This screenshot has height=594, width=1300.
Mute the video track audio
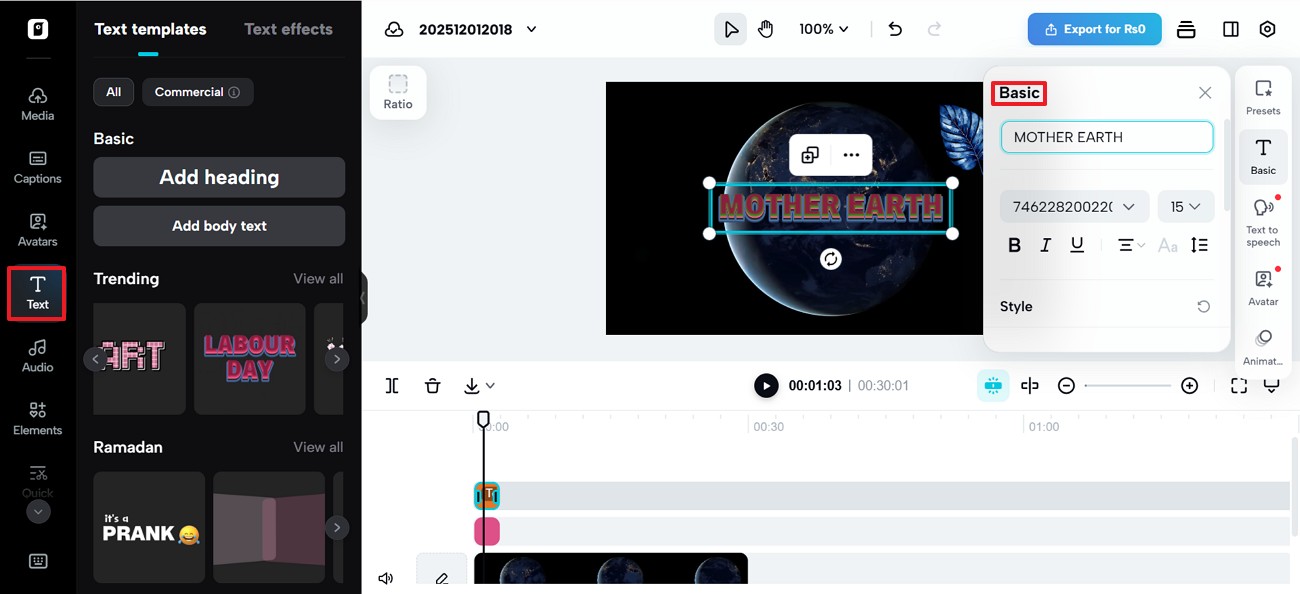[385, 578]
